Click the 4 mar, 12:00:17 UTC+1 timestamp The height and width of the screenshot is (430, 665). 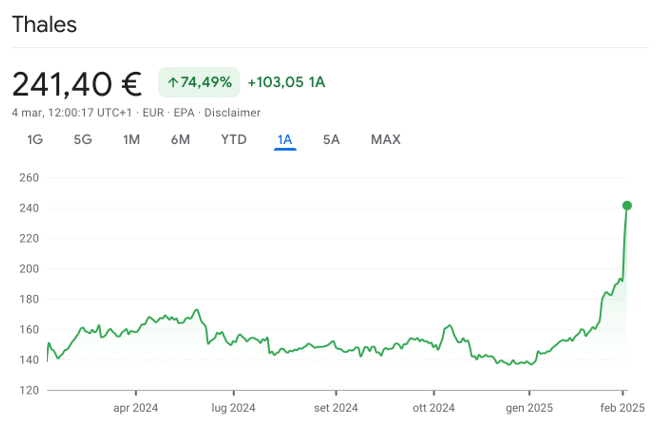coord(72,113)
